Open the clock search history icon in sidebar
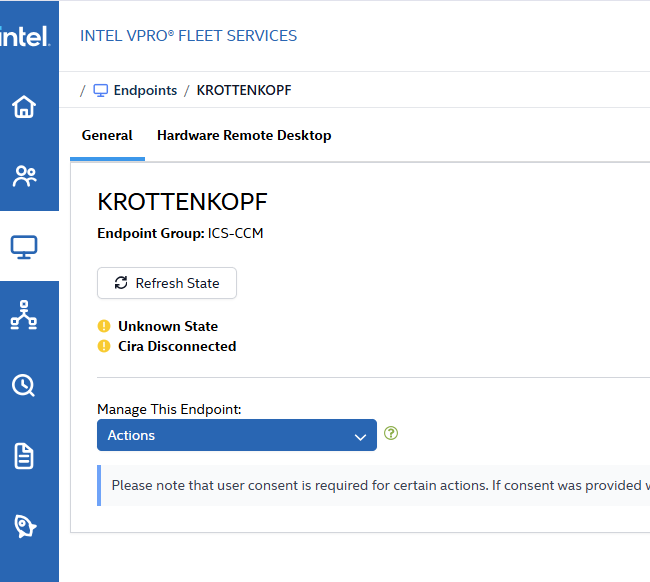Viewport: 650px width, 582px height. pyautogui.click(x=24, y=386)
